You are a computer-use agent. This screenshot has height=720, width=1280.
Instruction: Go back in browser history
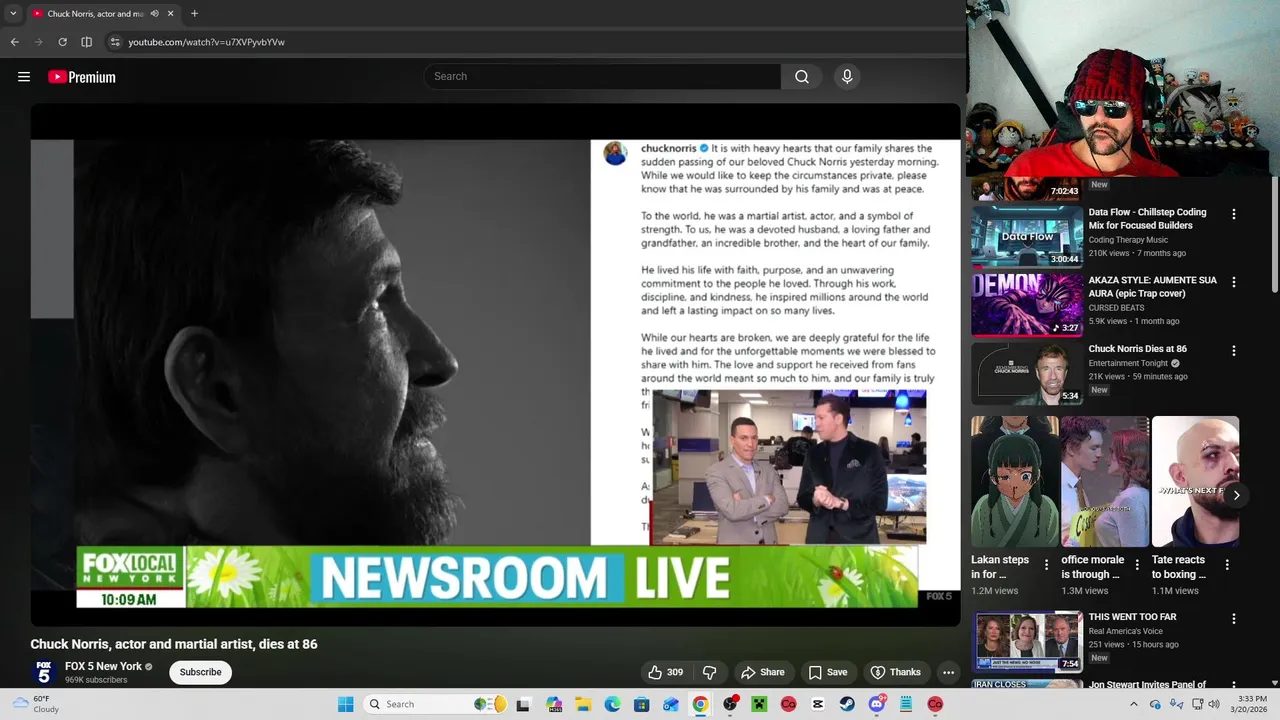[x=14, y=42]
